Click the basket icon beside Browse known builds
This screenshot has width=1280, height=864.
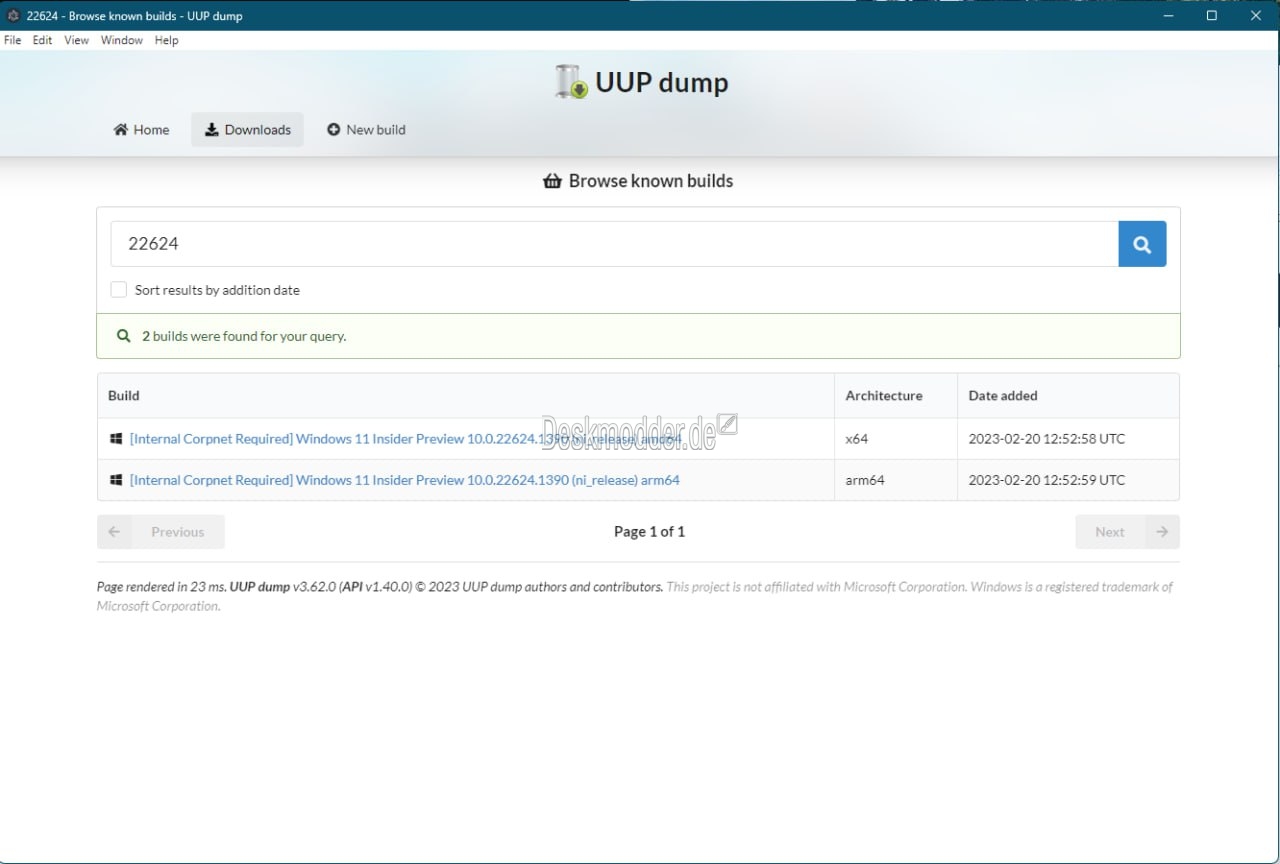(552, 181)
